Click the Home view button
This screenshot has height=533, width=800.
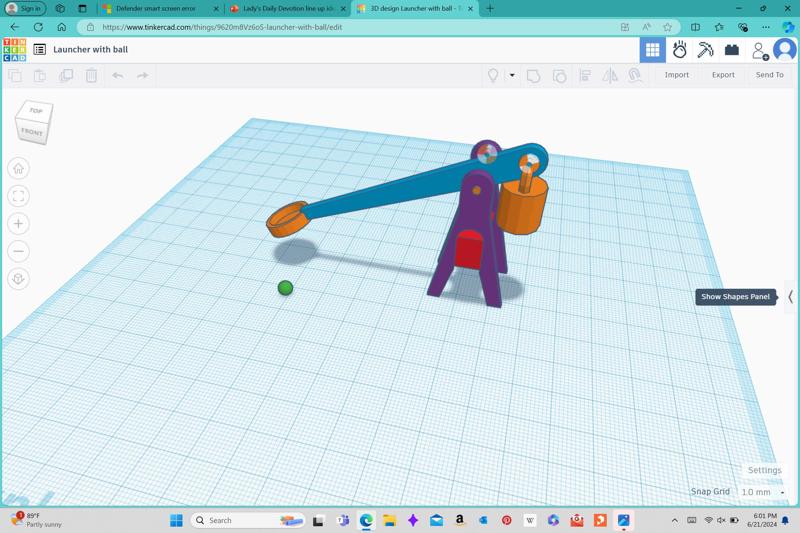[x=18, y=168]
